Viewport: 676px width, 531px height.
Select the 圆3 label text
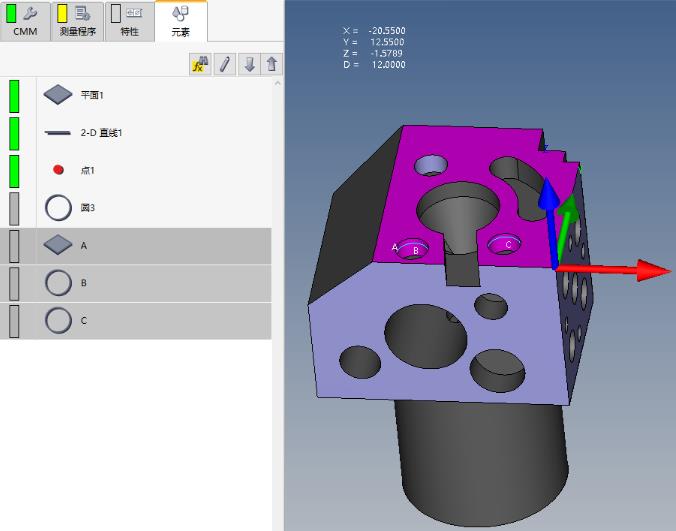point(88,208)
